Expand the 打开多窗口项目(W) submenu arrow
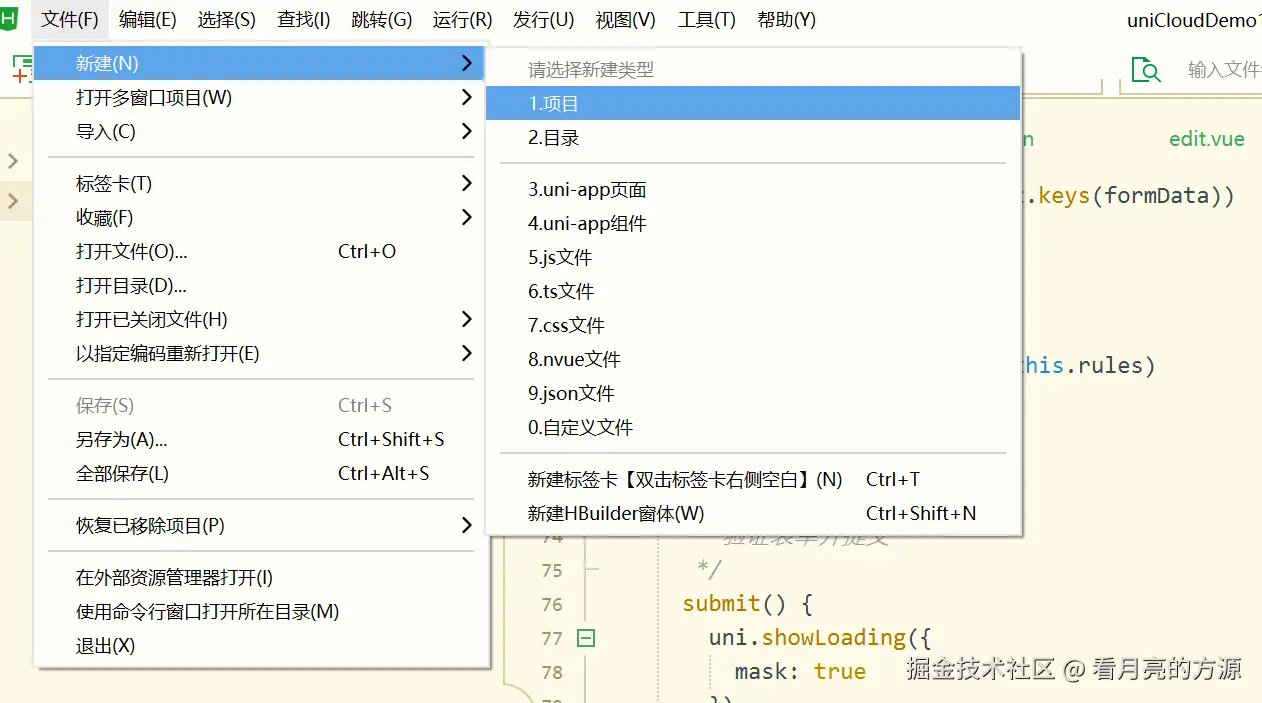This screenshot has width=1262, height=703. [x=466, y=97]
